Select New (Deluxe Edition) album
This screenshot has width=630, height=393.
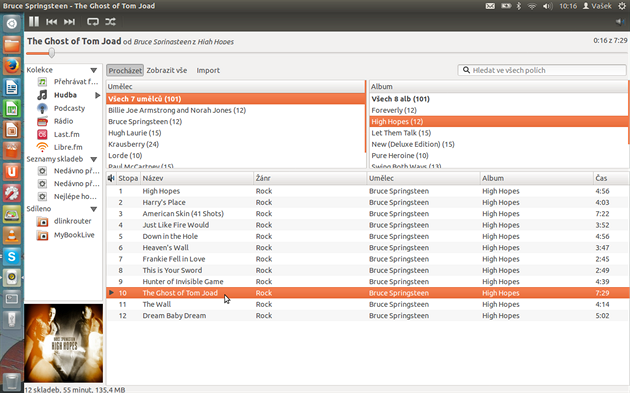499,144
